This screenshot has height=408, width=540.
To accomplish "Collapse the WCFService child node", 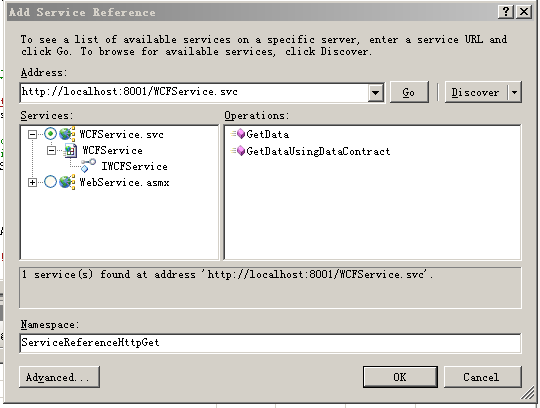I will (51, 150).
